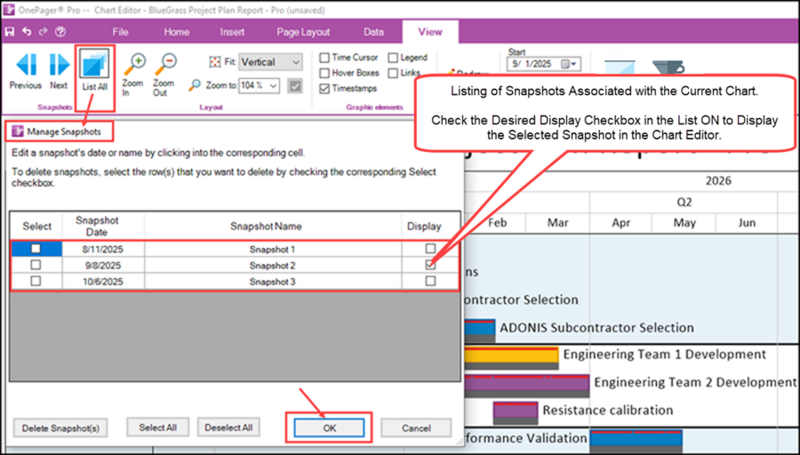Click the Resistance calibration label

(607, 410)
